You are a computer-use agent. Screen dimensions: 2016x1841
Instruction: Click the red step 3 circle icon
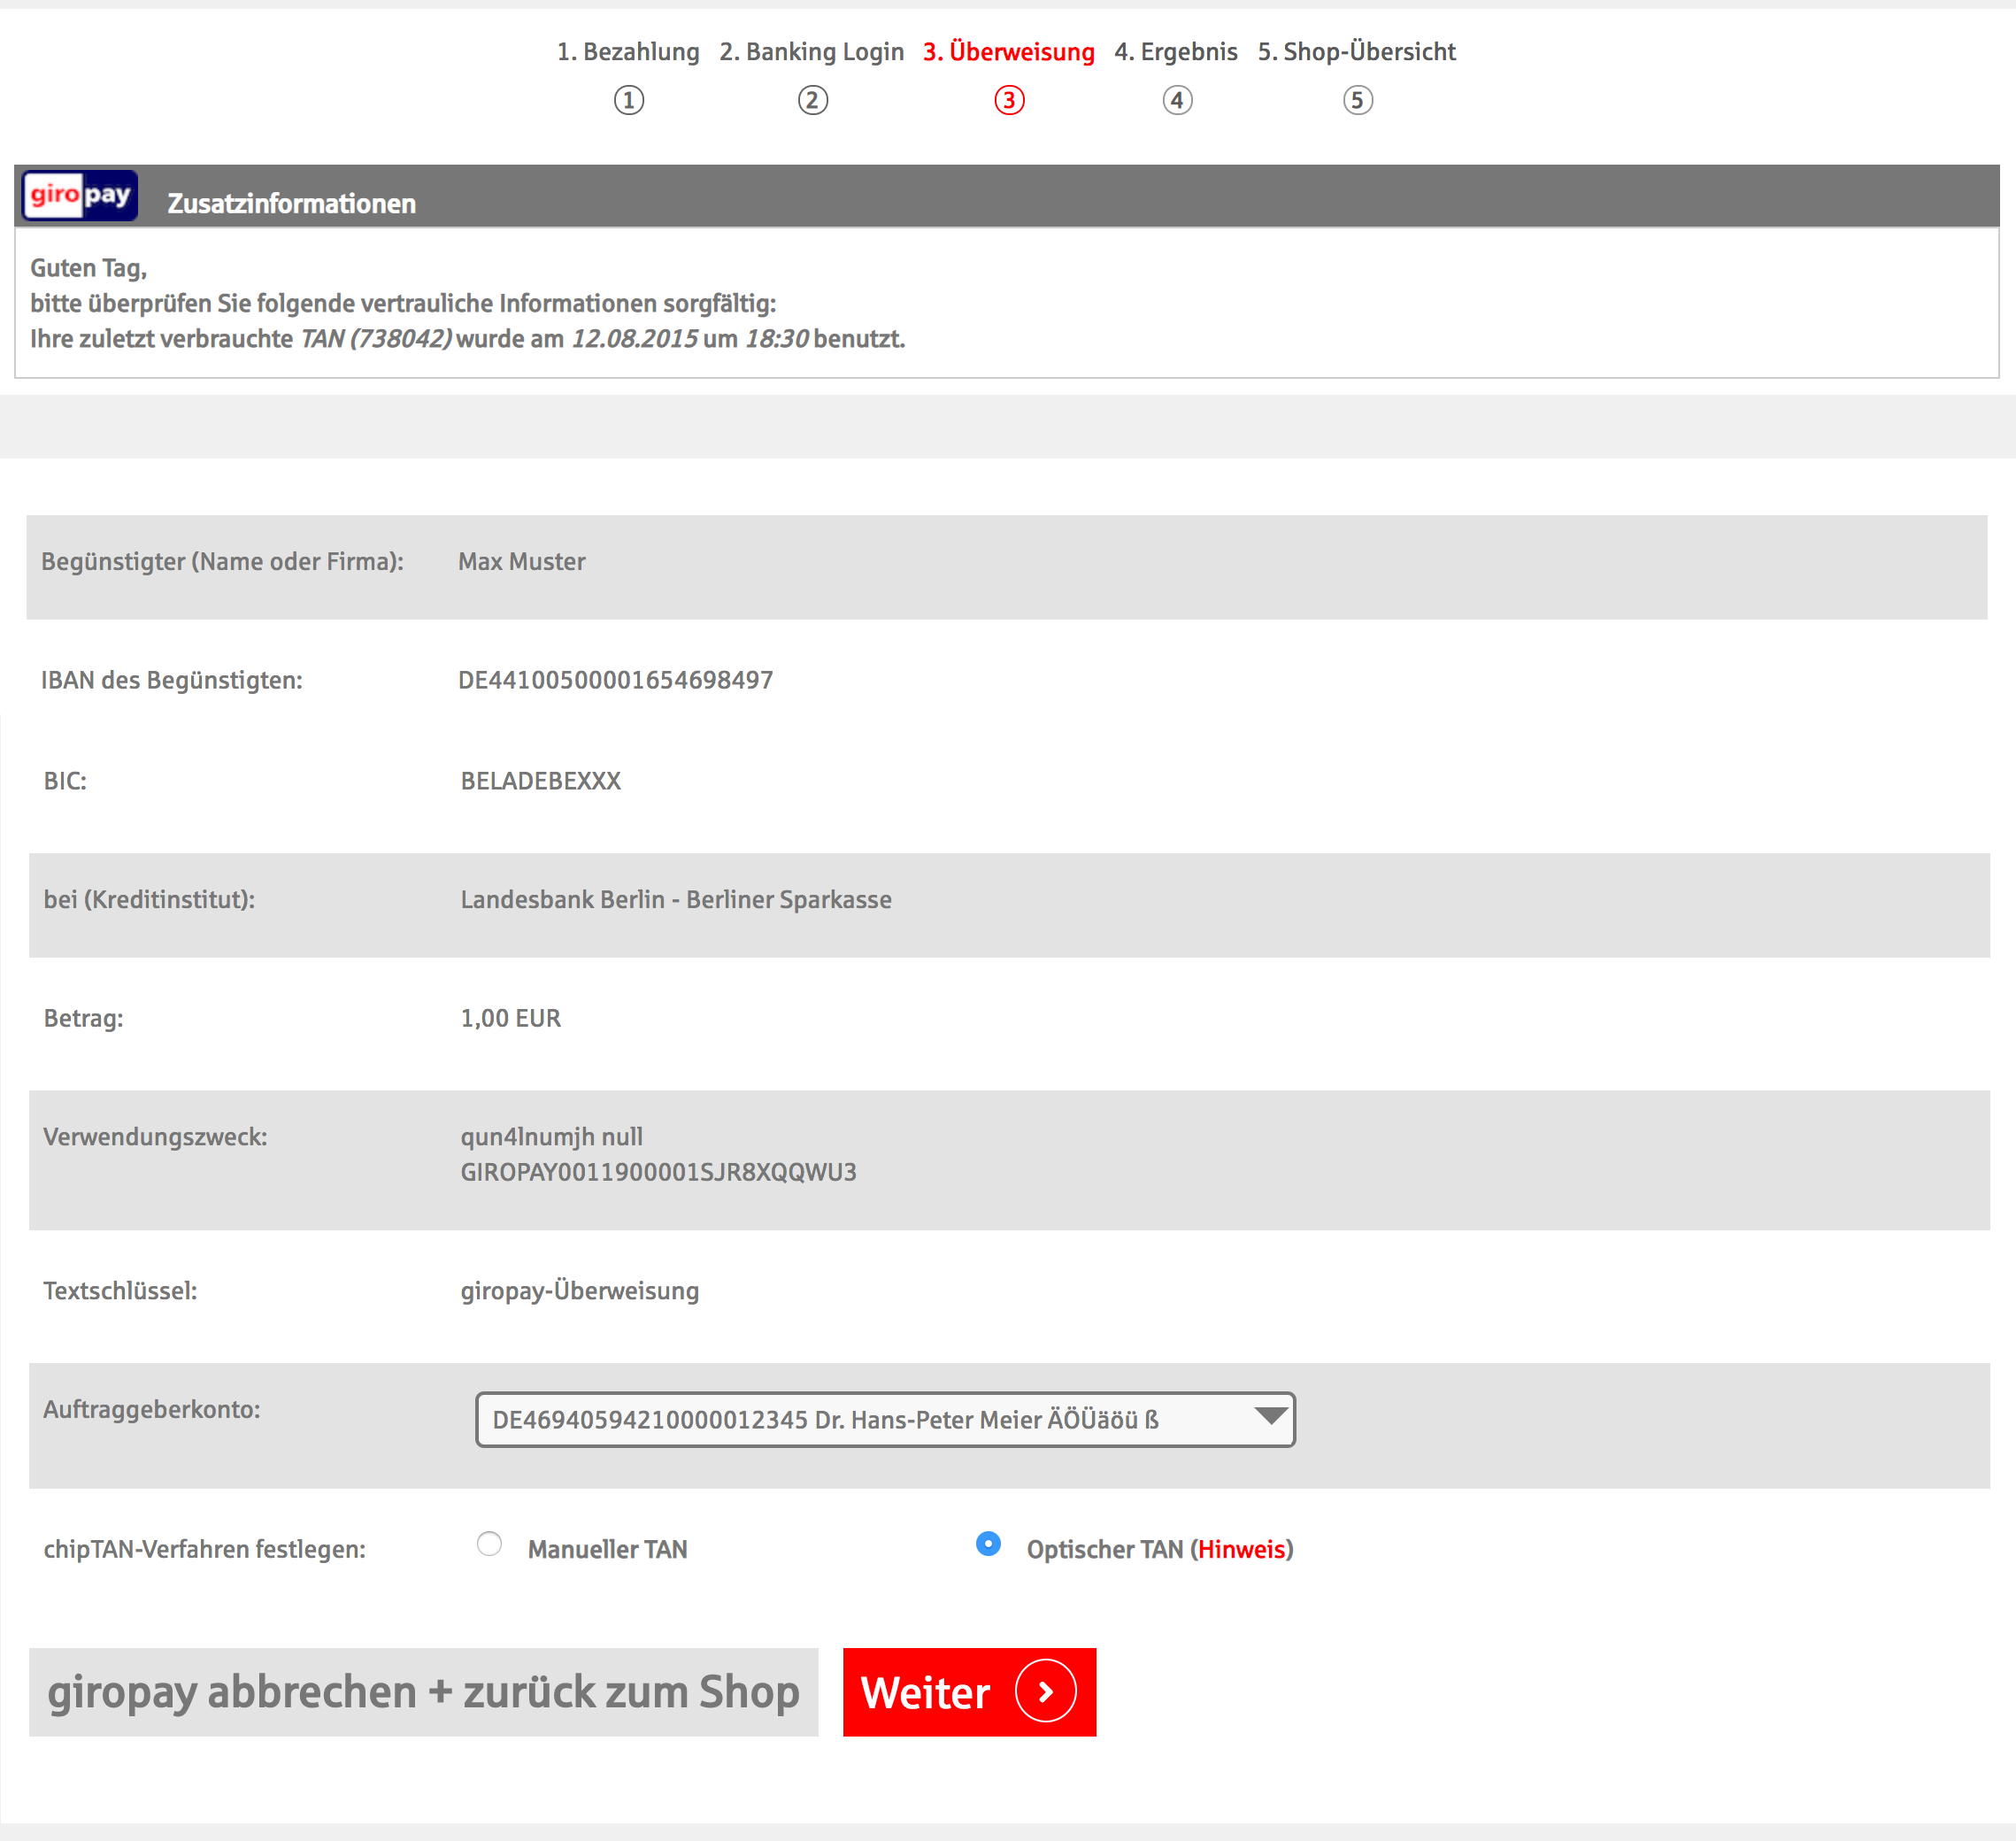coord(1008,100)
